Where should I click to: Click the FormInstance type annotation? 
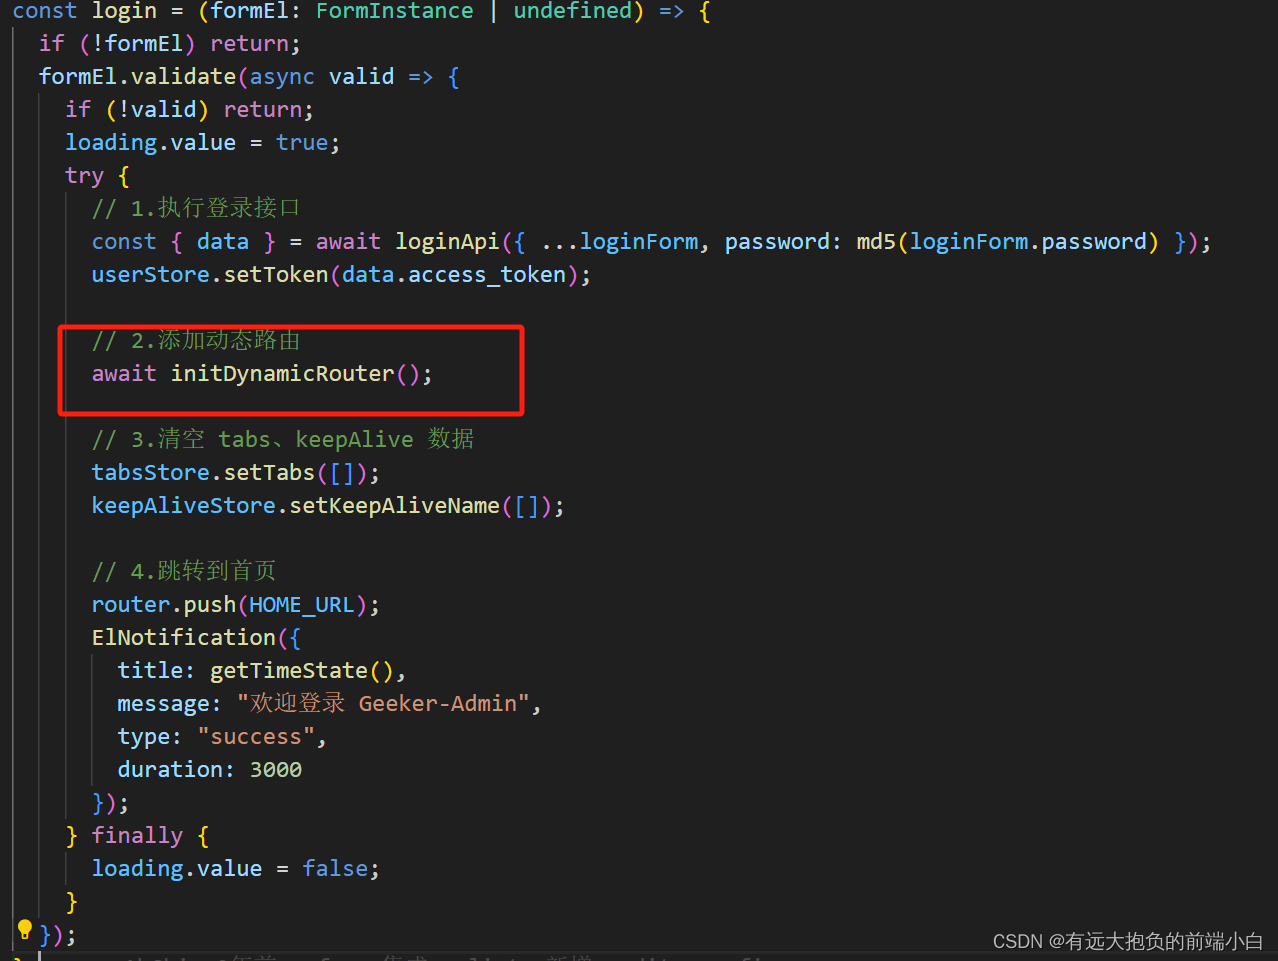[x=393, y=12]
